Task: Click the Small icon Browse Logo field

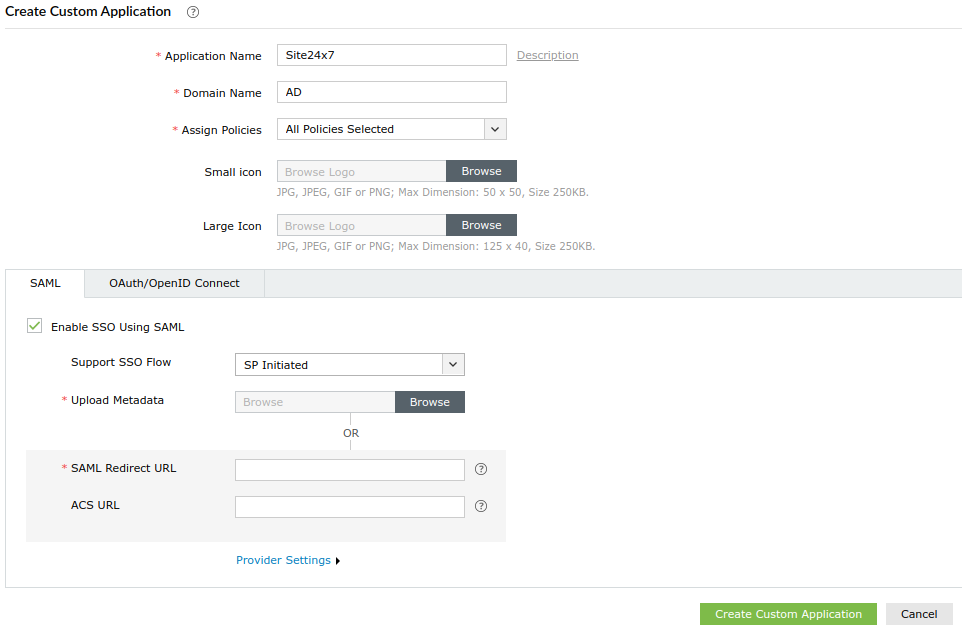Action: pyautogui.click(x=361, y=171)
